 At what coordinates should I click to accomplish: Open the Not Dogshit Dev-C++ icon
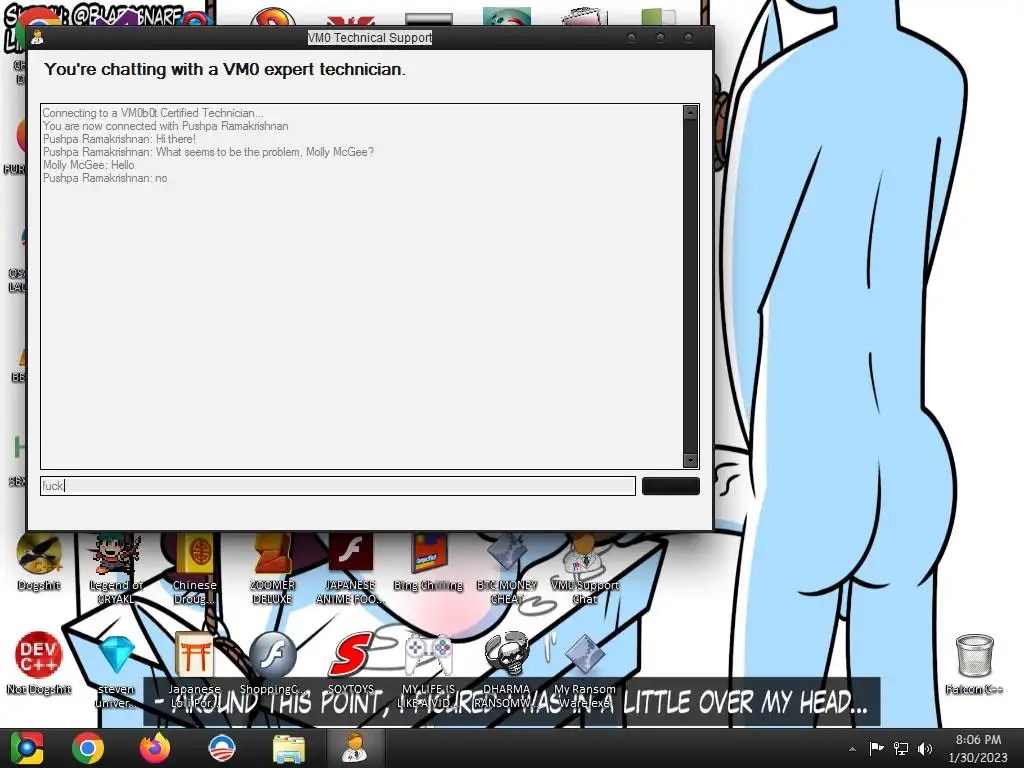[x=39, y=663]
